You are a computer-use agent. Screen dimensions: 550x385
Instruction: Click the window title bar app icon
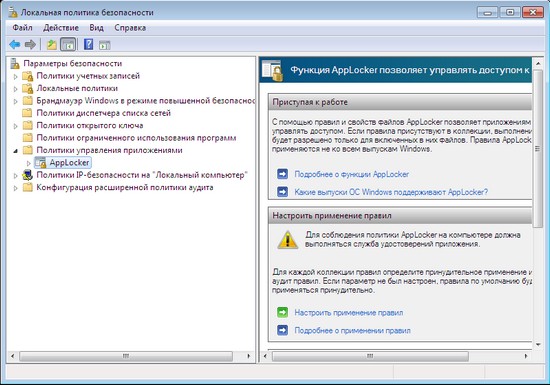[x=13, y=12]
